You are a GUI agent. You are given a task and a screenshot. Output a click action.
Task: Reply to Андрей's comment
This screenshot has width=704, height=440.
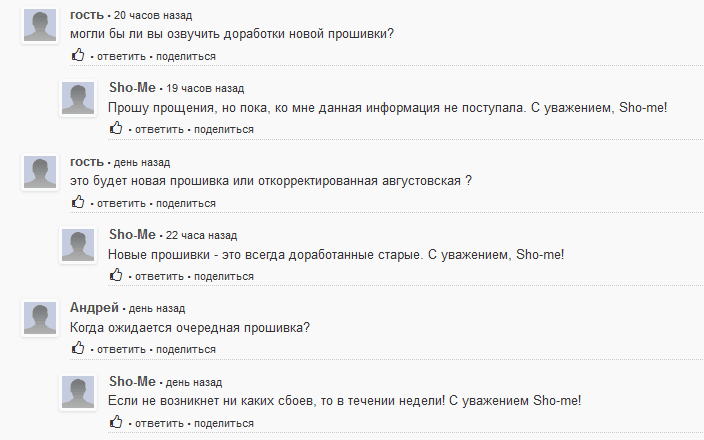(x=122, y=350)
